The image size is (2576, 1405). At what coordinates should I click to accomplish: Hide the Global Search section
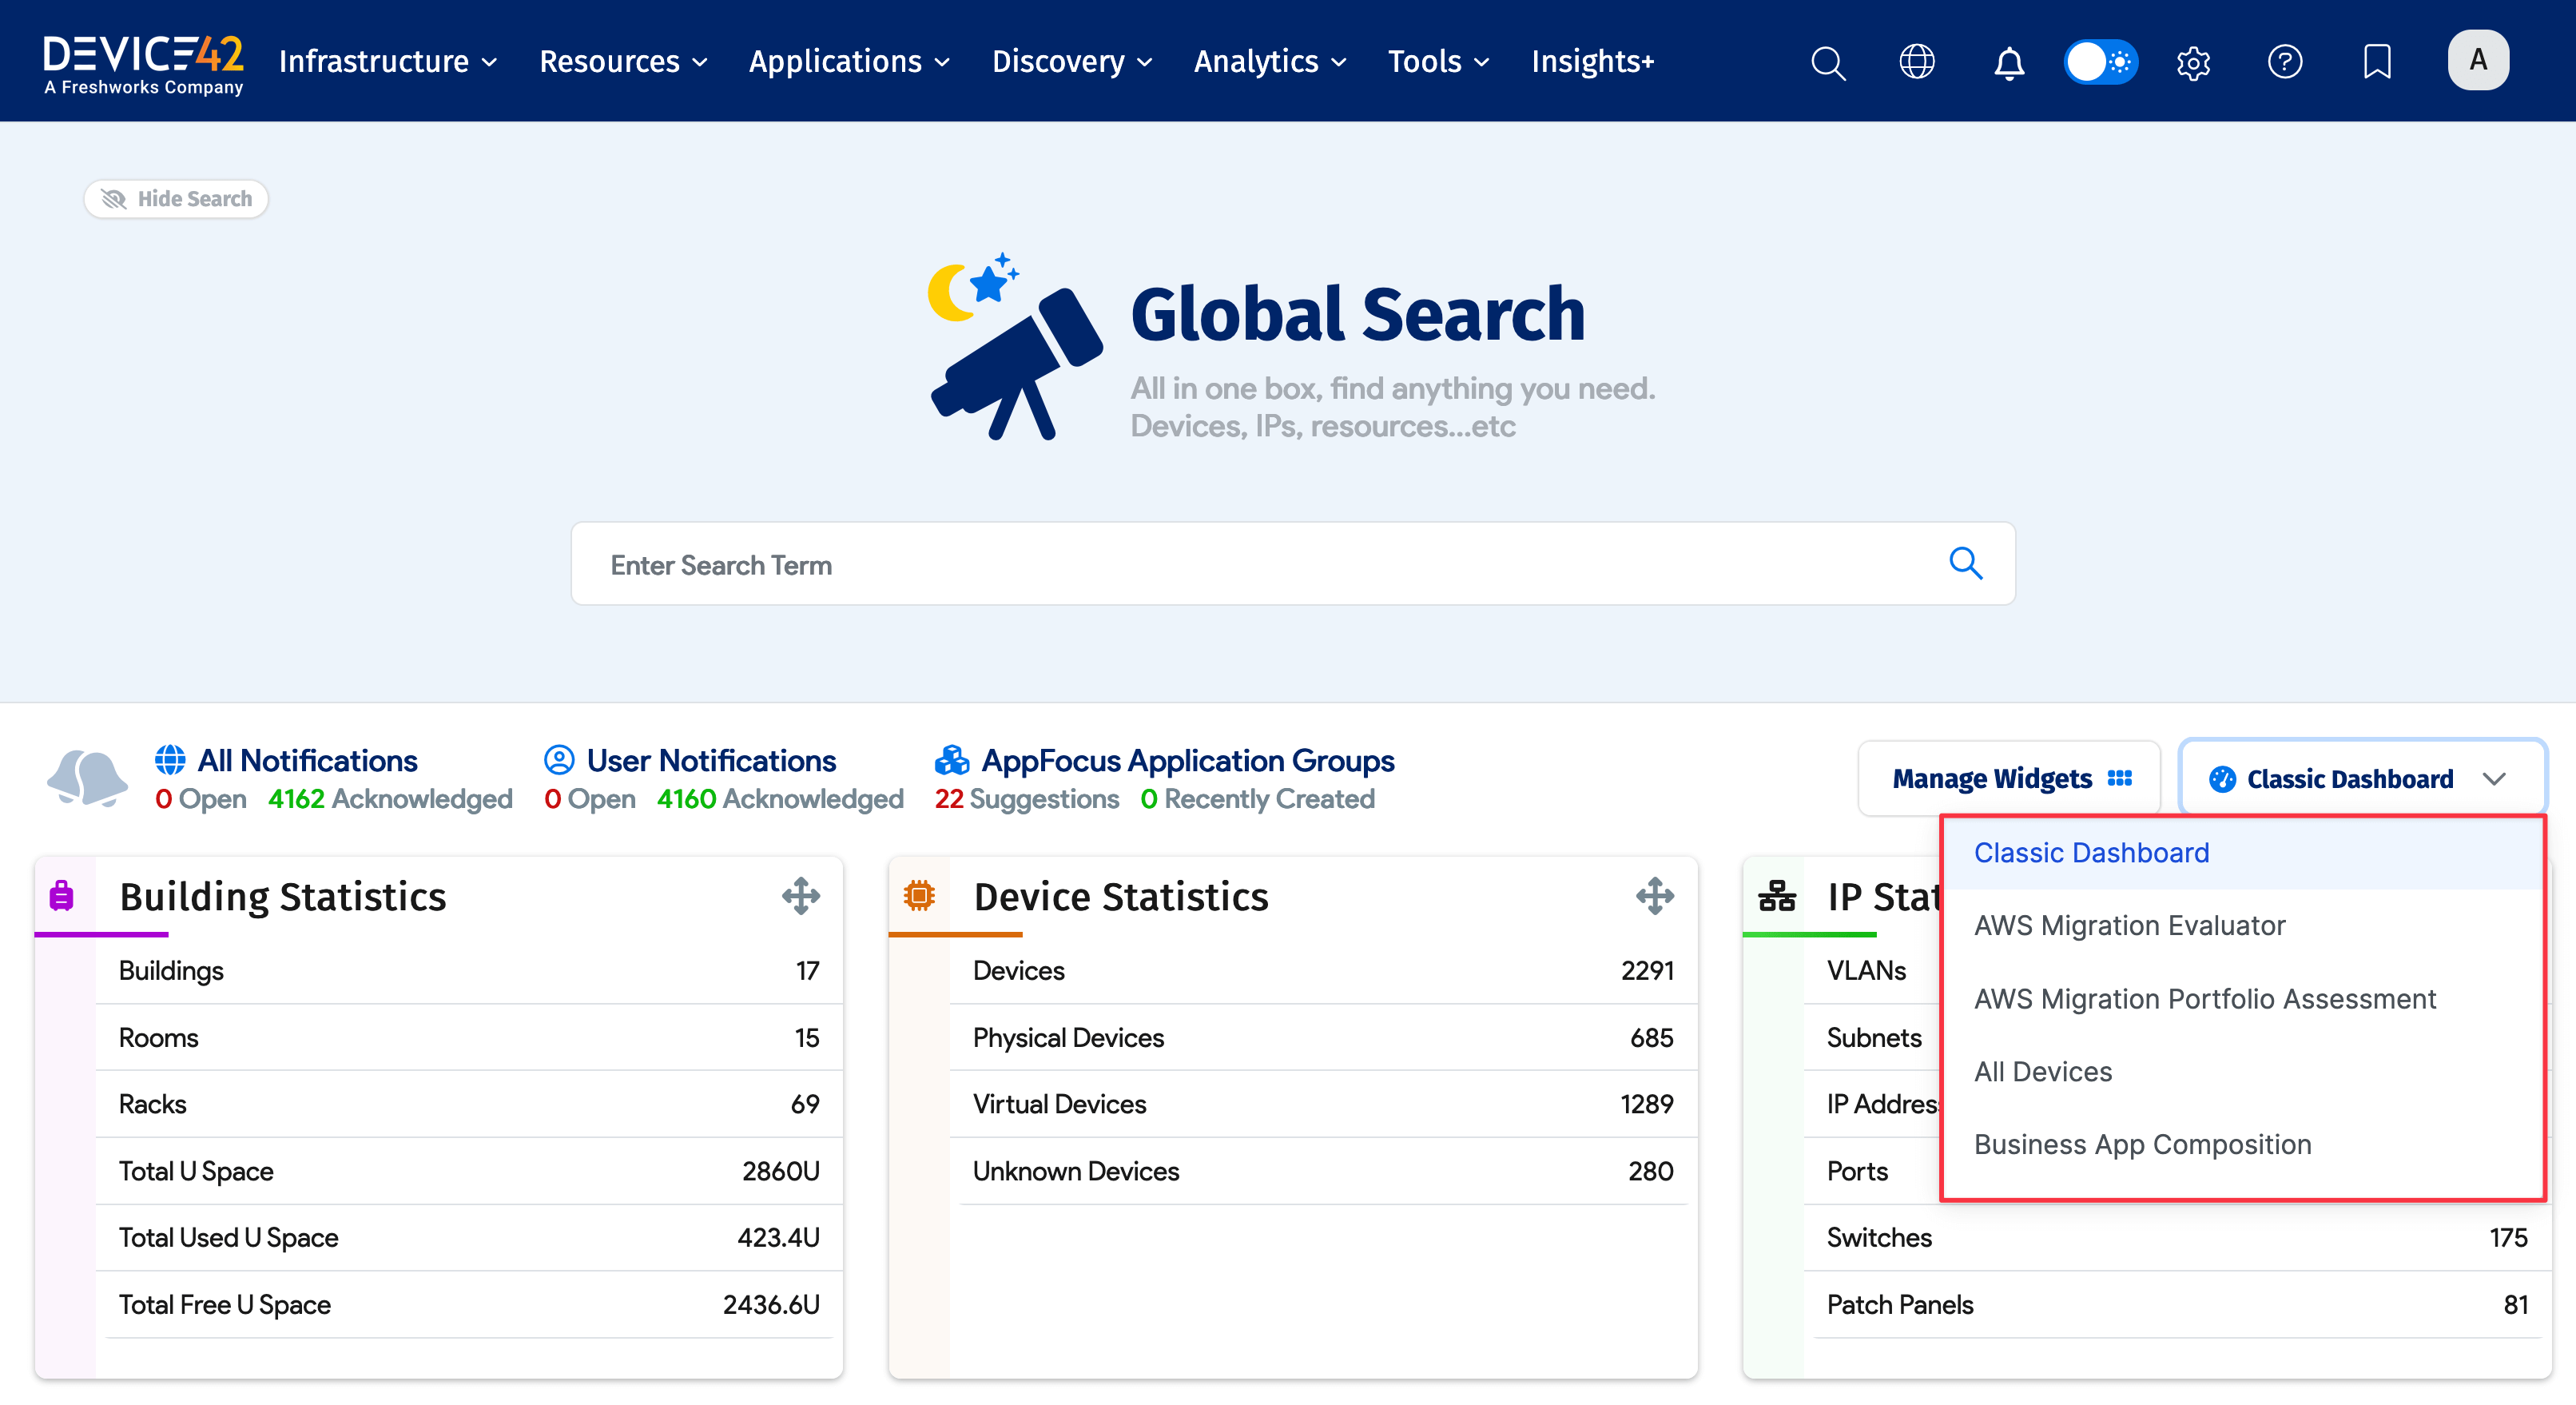[176, 198]
